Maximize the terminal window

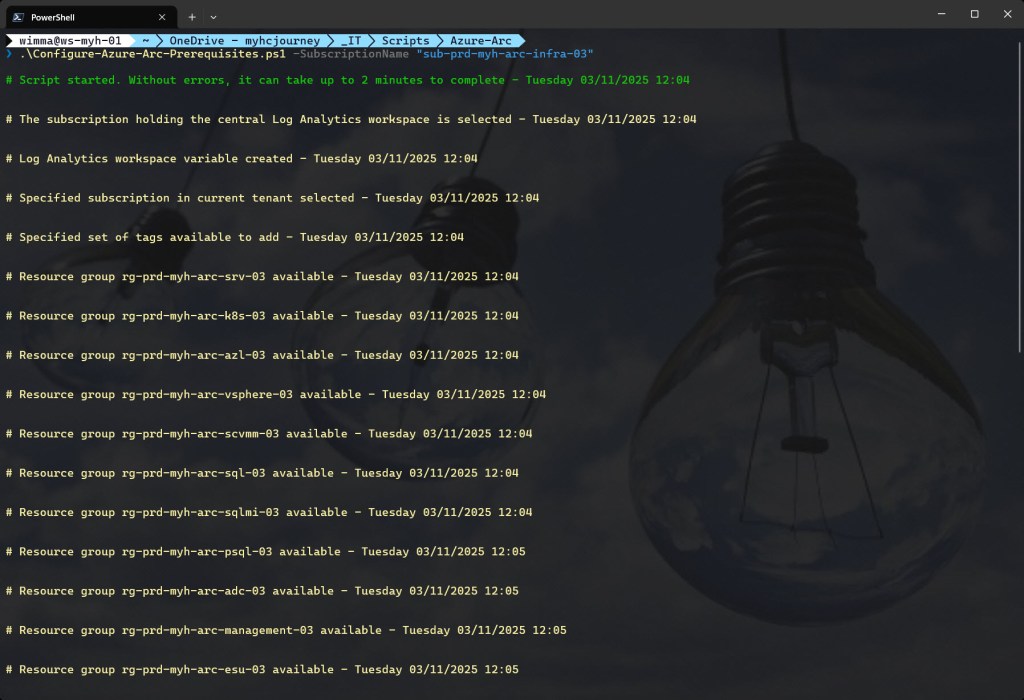(974, 14)
